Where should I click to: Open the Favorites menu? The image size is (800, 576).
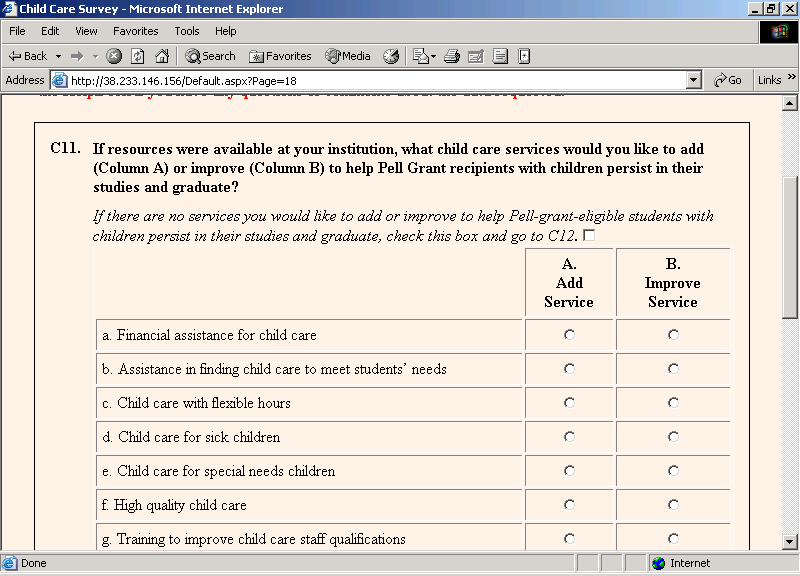pyautogui.click(x=136, y=31)
